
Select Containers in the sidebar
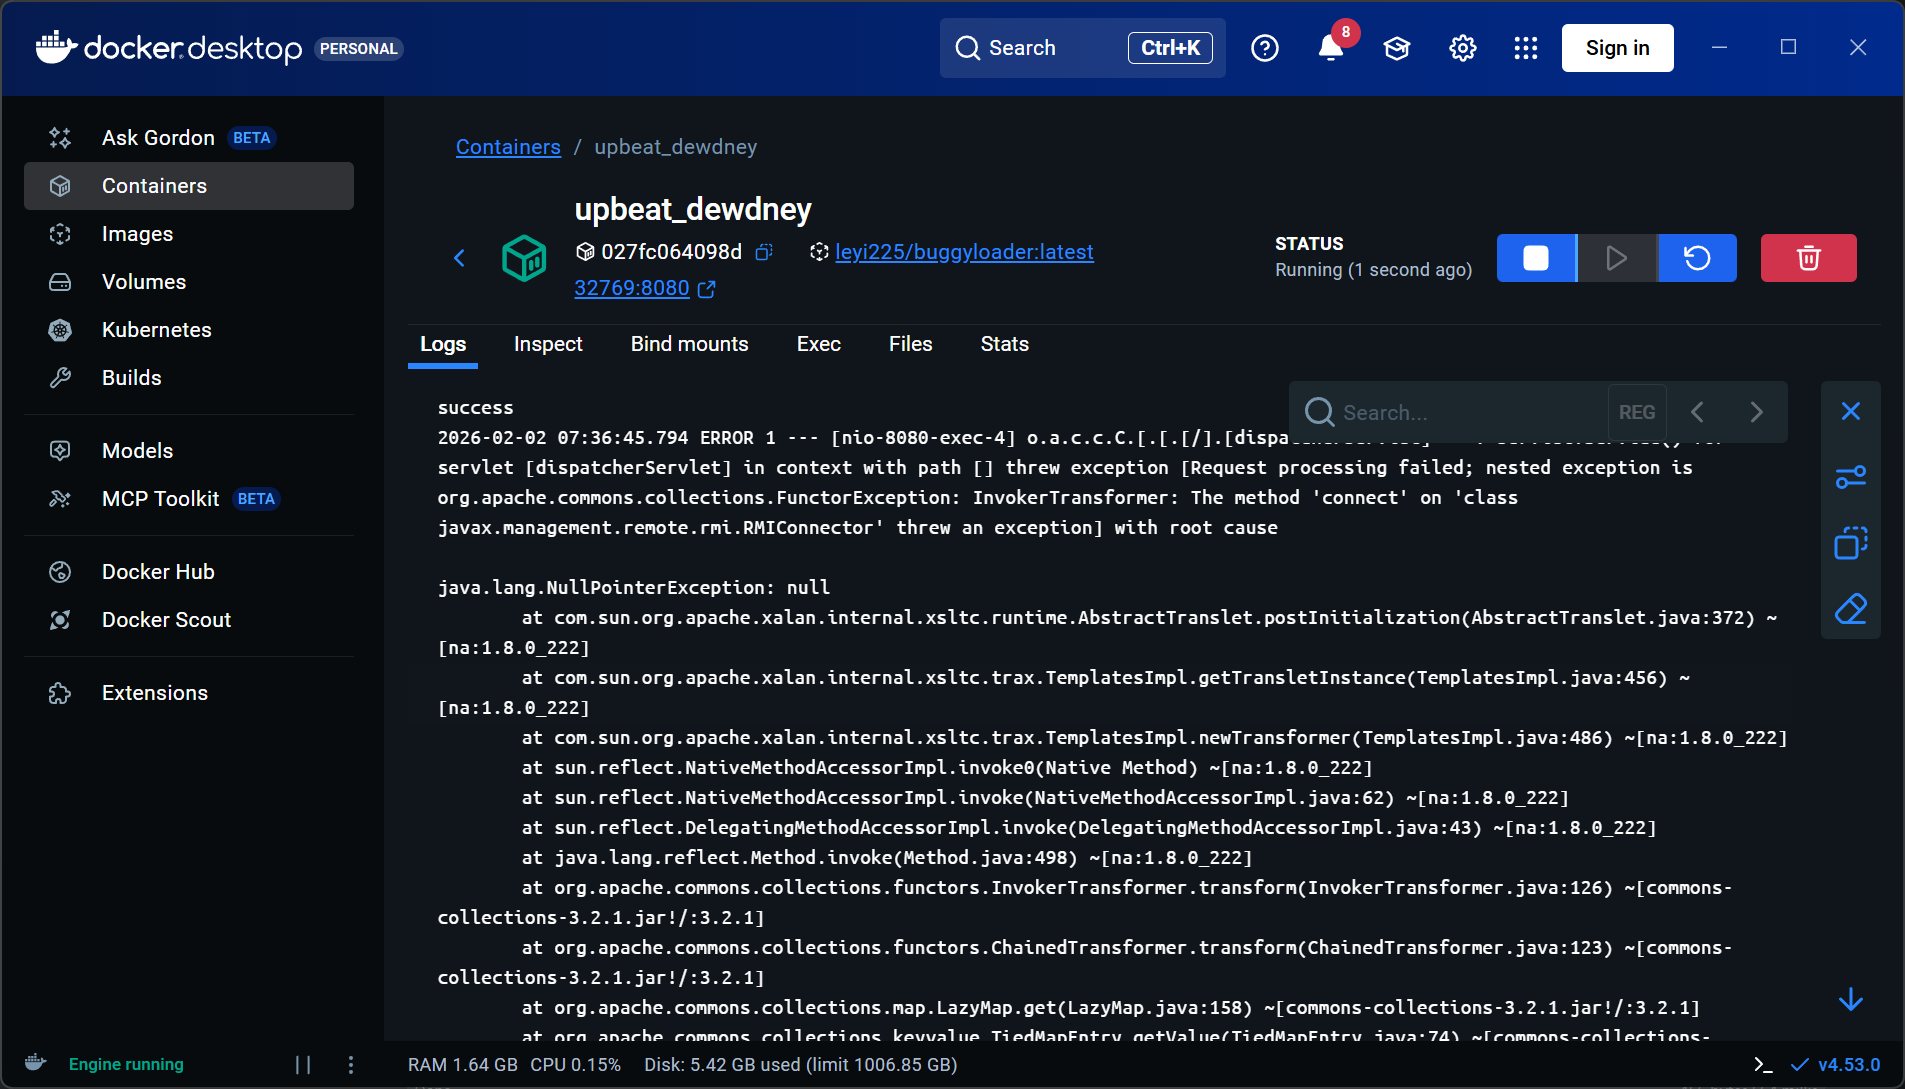point(189,186)
